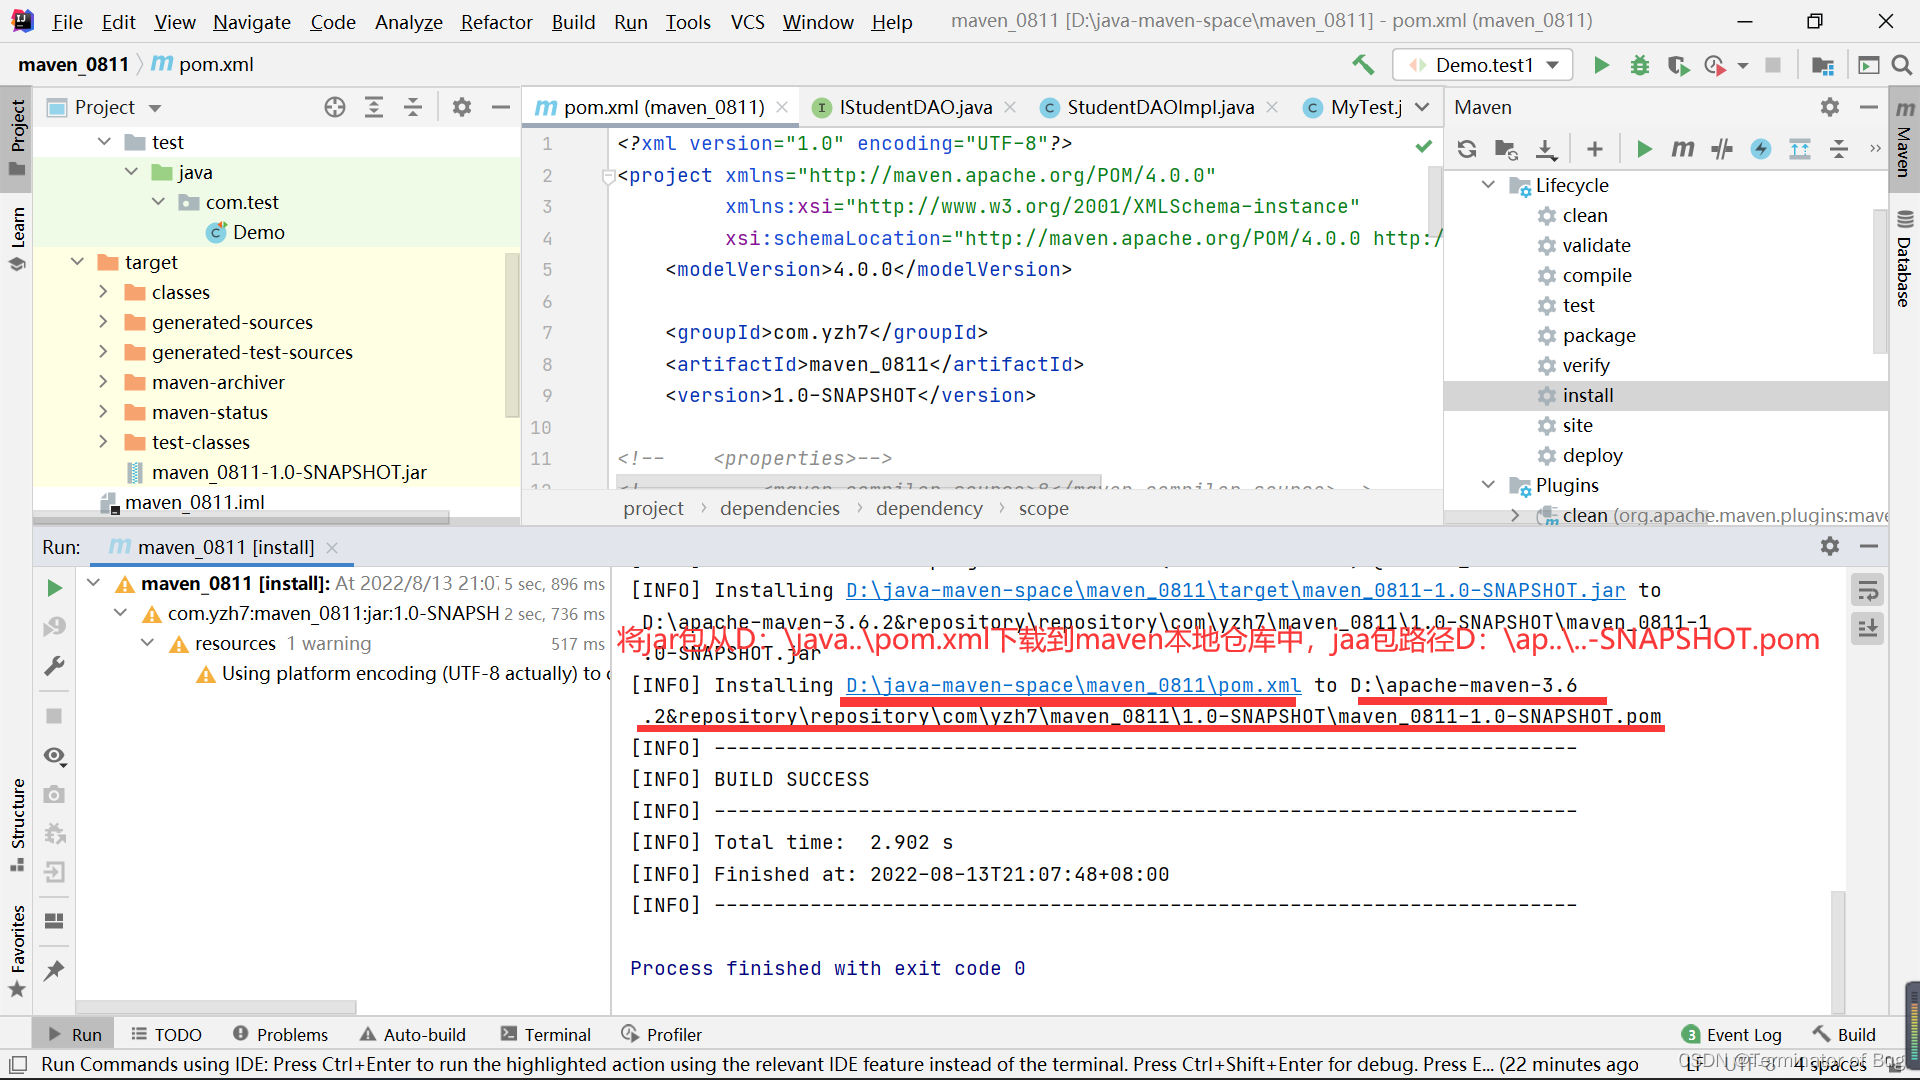Hide the Maven tool window
Image resolution: width=1920 pixels, height=1080 pixels.
tap(1868, 107)
